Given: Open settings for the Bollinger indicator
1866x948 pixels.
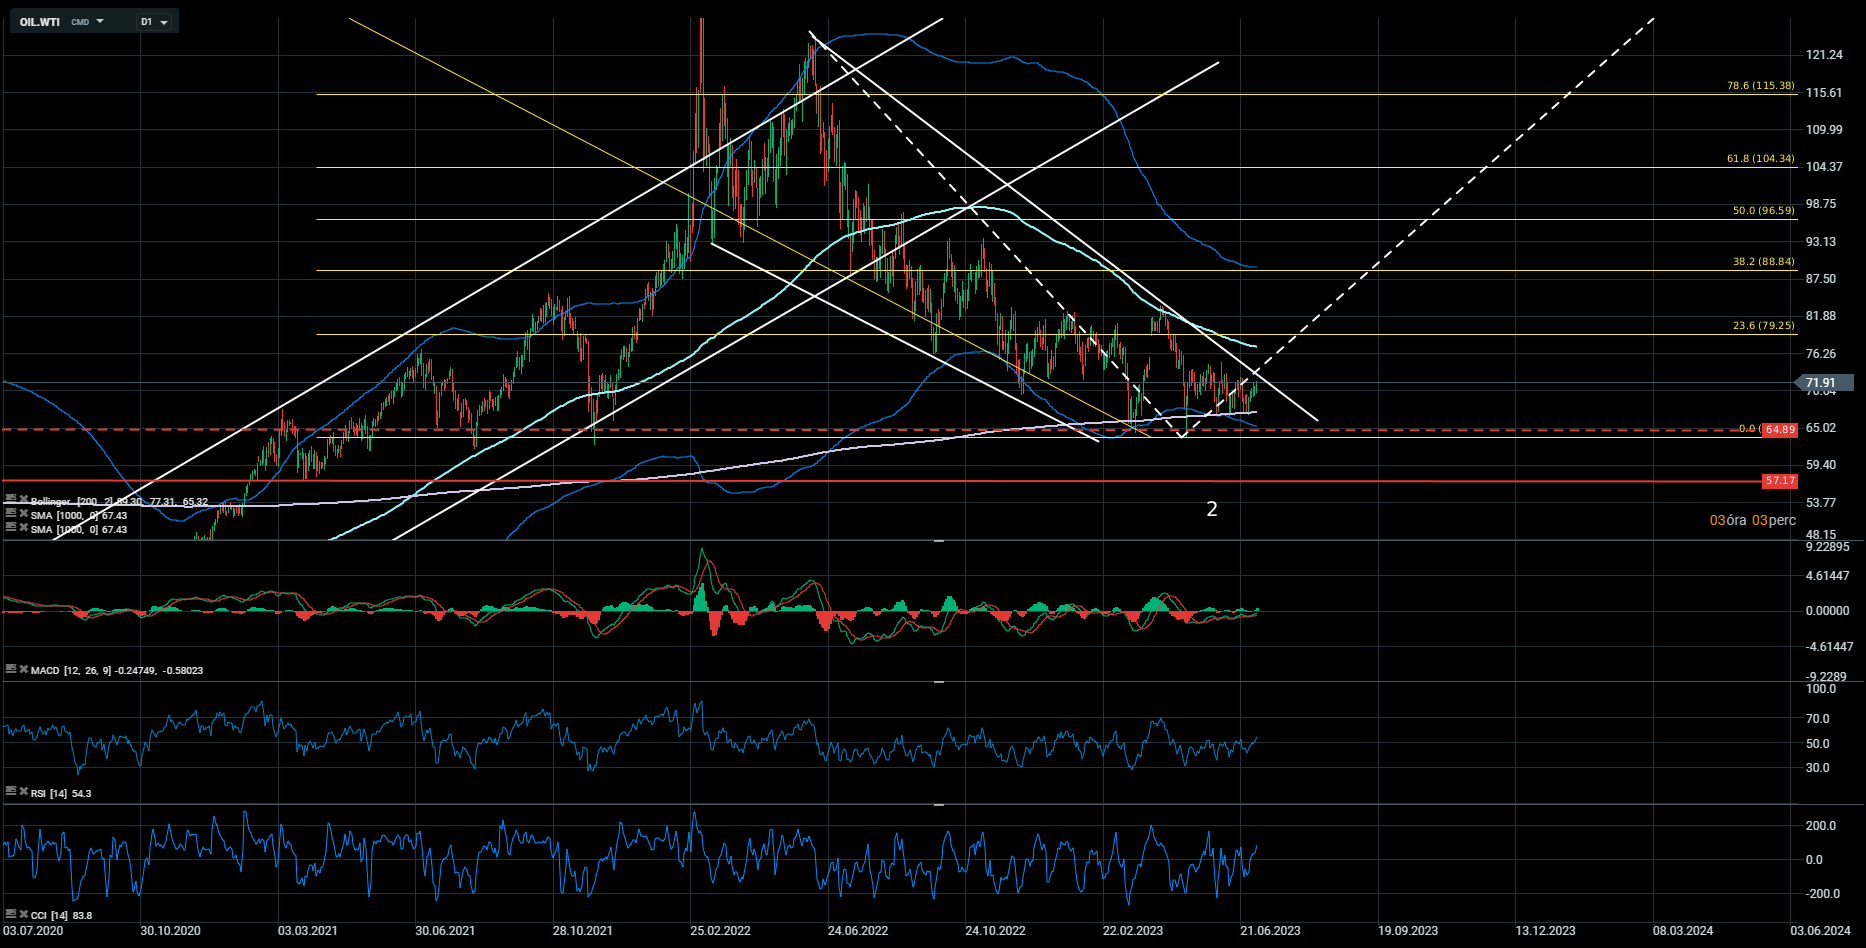Looking at the screenshot, I should [x=11, y=499].
